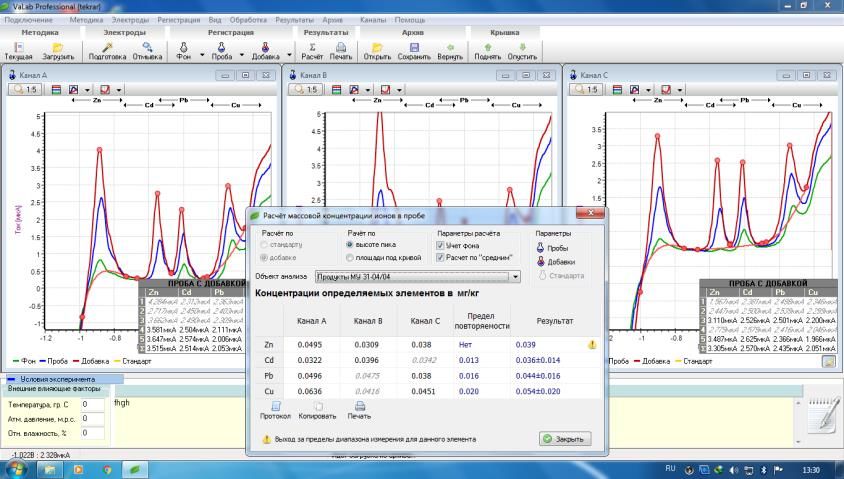This screenshot has width=844, height=479.
Task: Click the Печать icon below the results table
Action: 358,408
